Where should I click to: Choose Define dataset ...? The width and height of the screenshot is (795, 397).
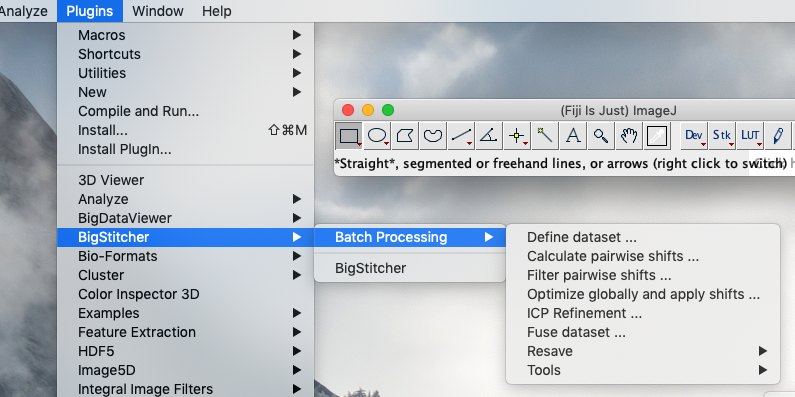pyautogui.click(x=643, y=237)
